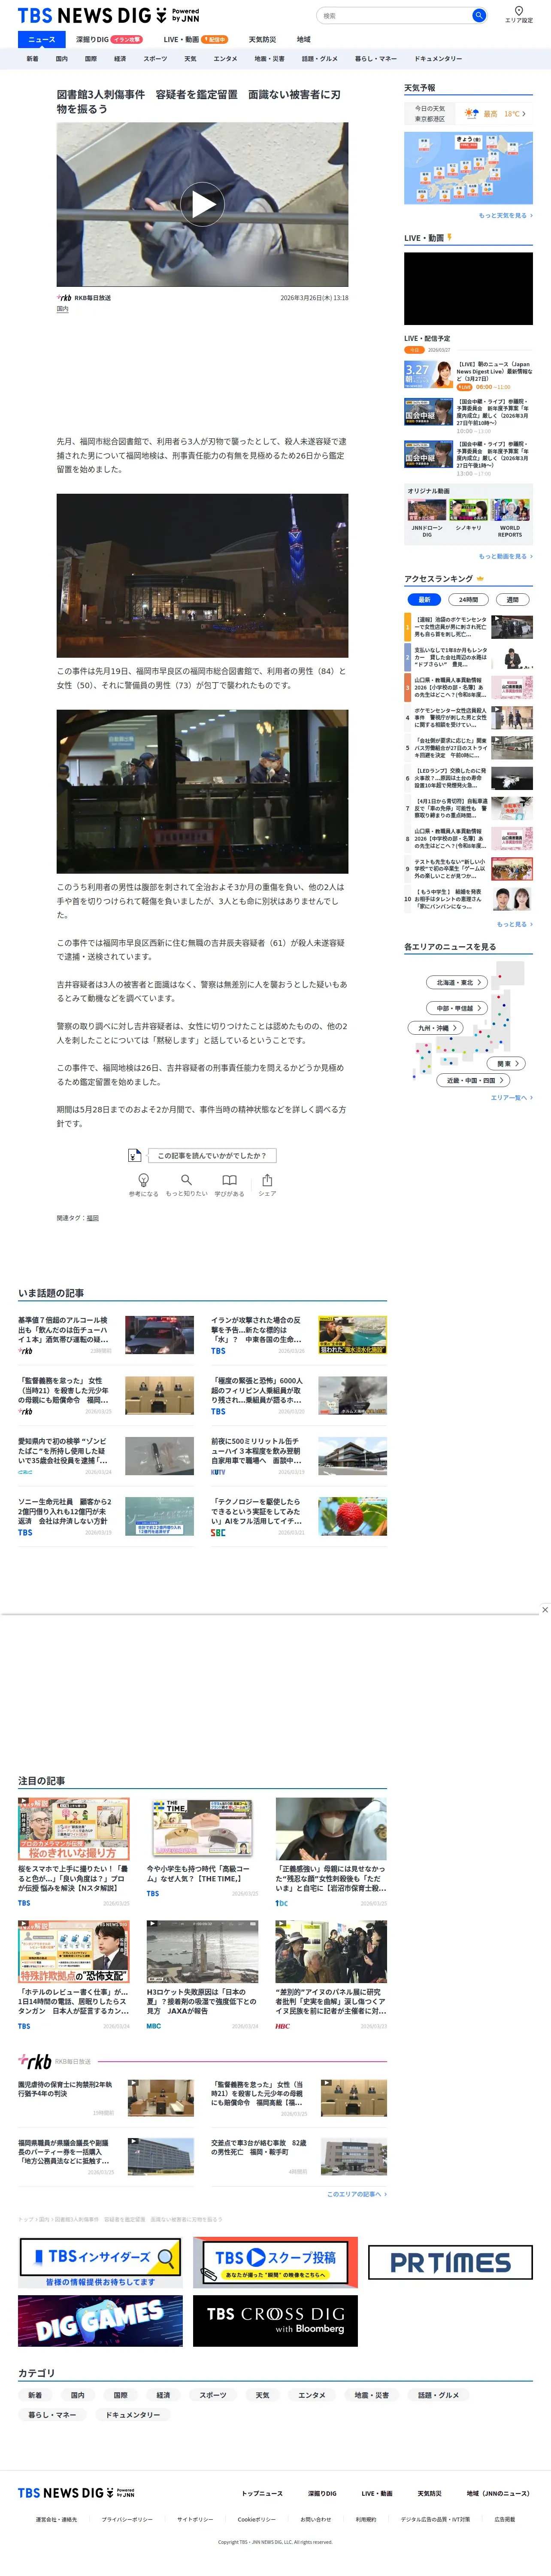Open the TBS CROSS DIG with Bloomberg banner
Viewport: 551px width, 2576px height.
(x=275, y=2321)
